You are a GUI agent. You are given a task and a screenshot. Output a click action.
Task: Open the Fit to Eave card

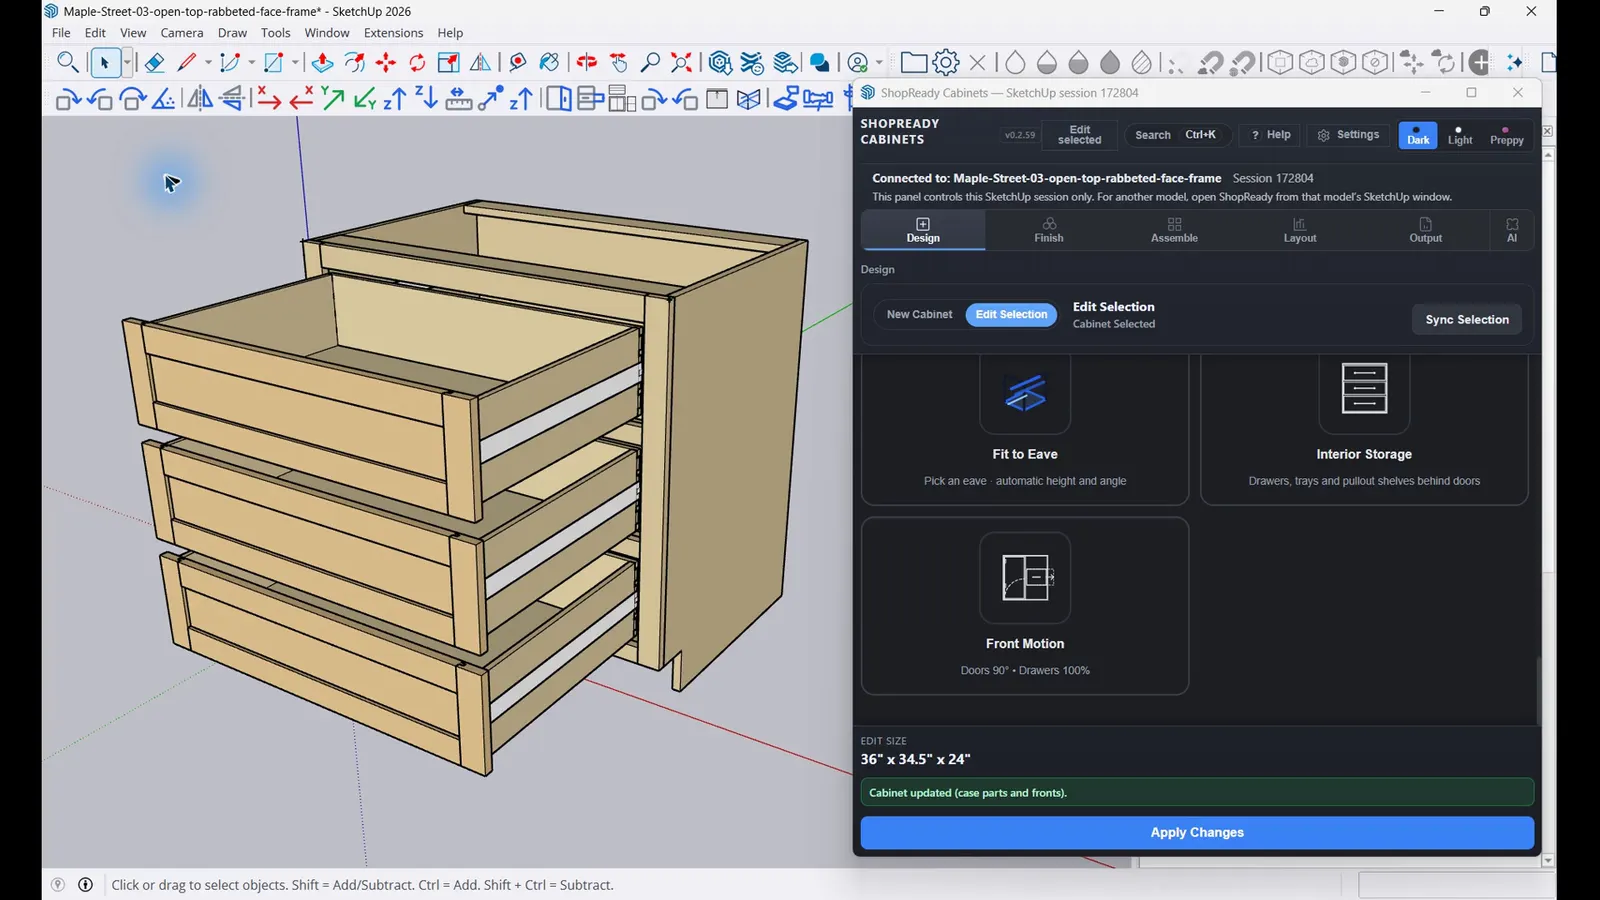pyautogui.click(x=1025, y=429)
